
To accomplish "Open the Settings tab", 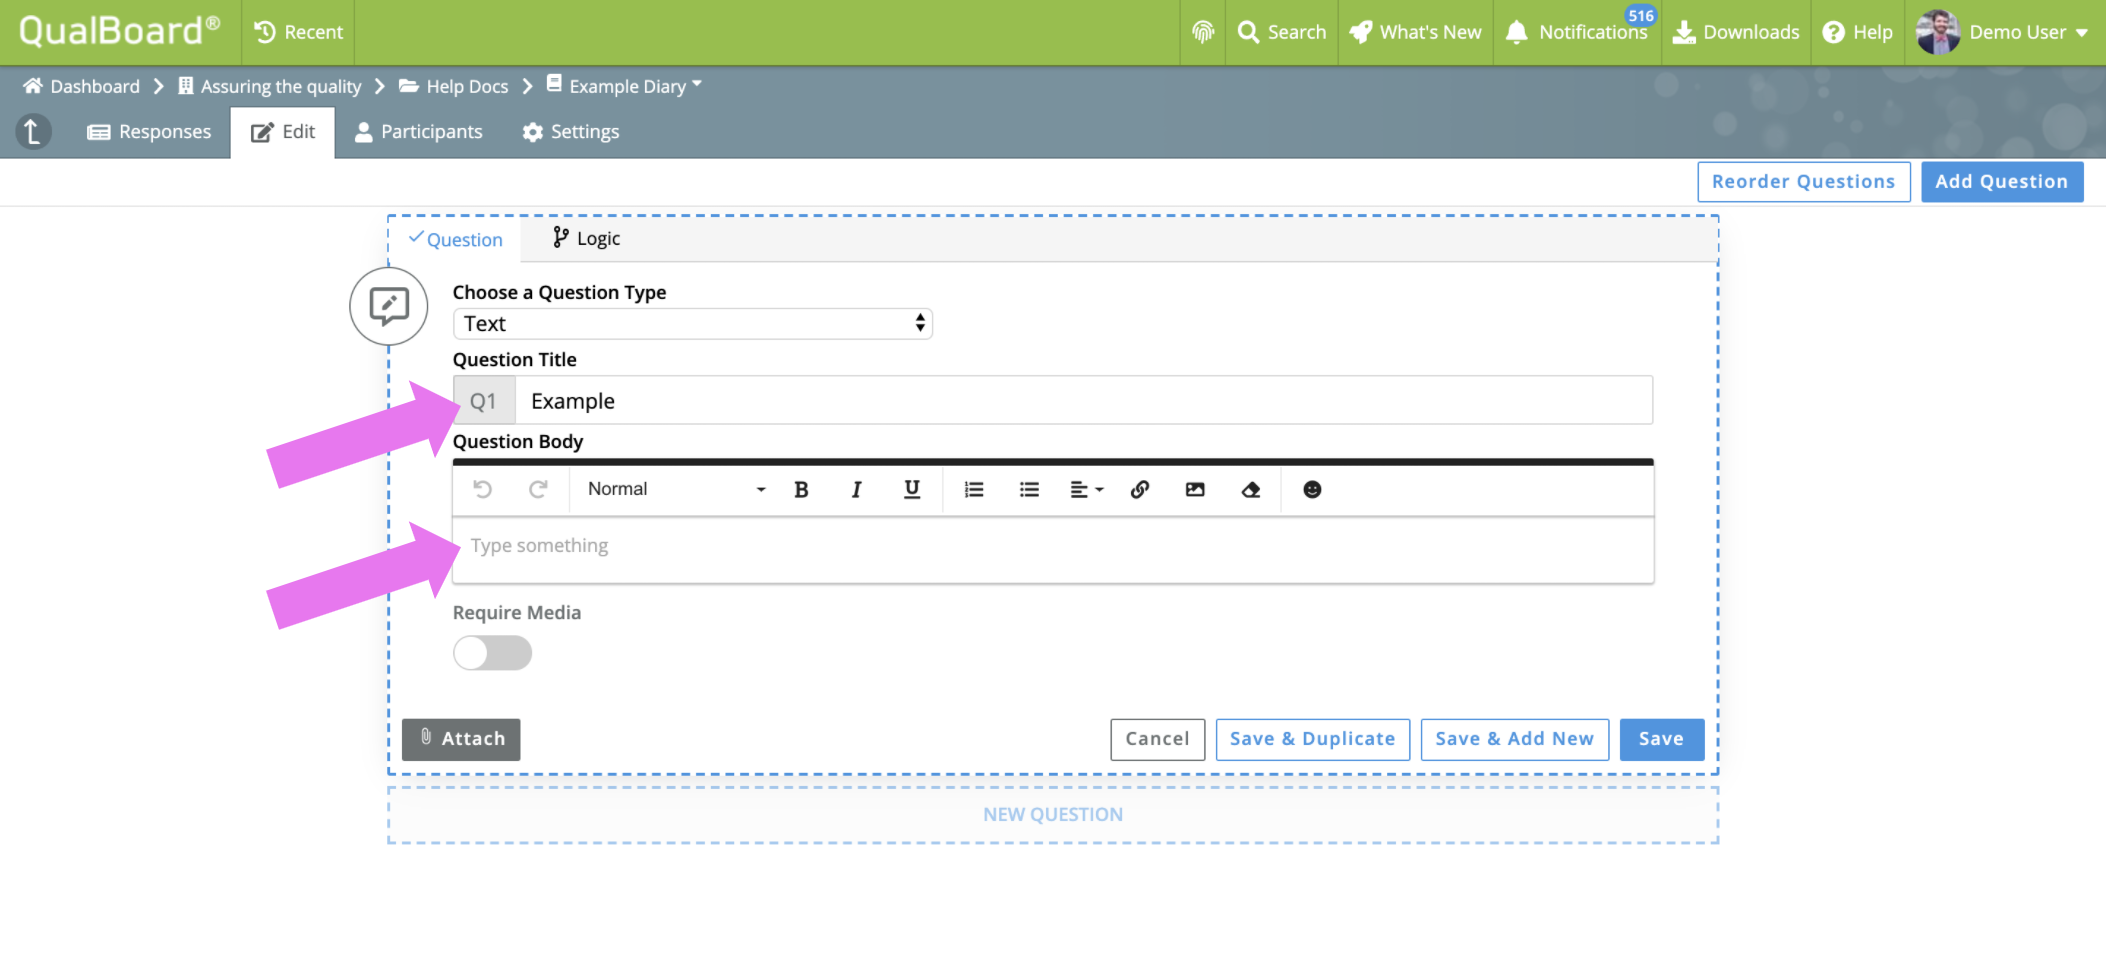I will pyautogui.click(x=571, y=132).
